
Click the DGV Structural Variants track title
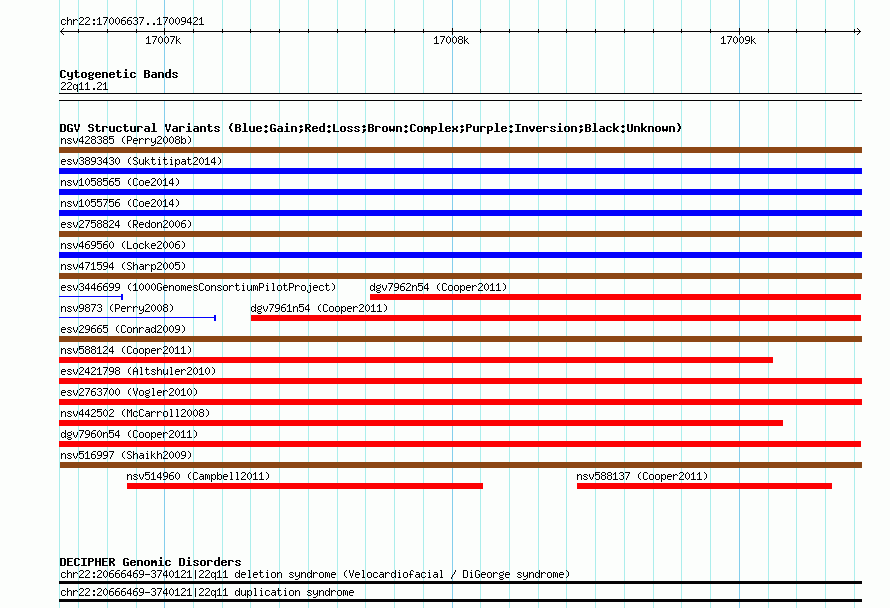(371, 128)
